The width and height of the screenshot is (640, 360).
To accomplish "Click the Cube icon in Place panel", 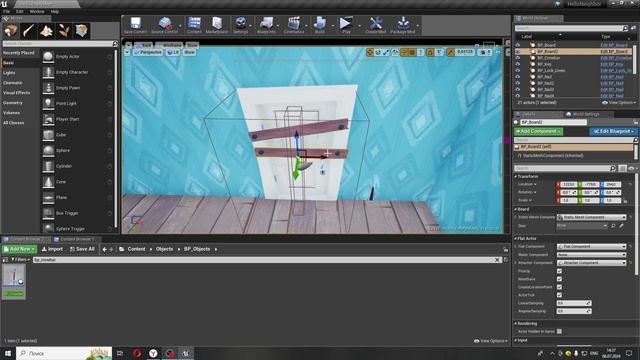I will tap(48, 135).
